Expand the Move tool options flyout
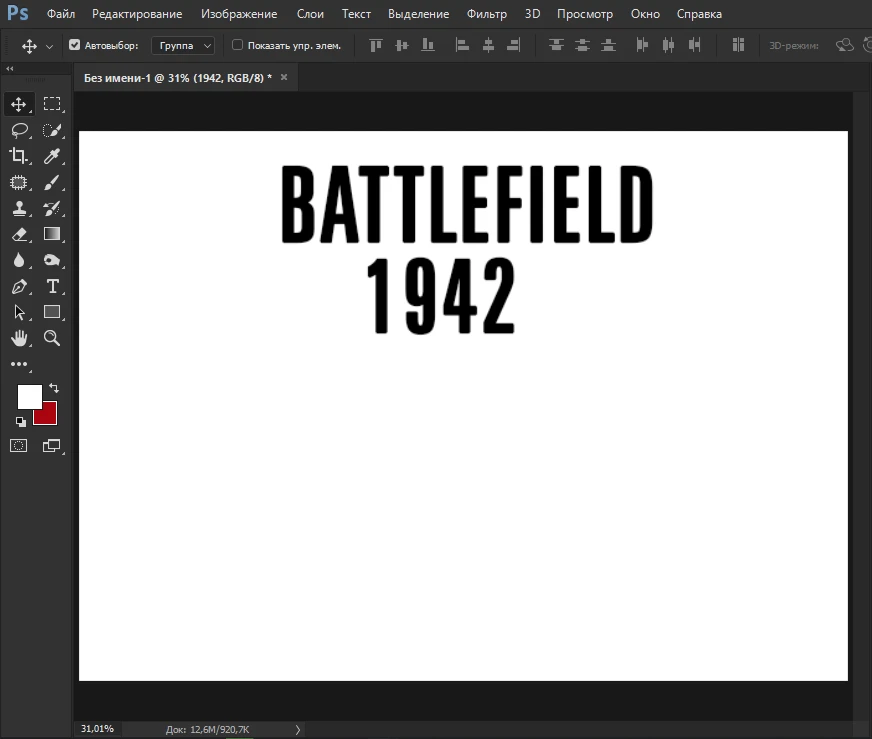872x739 pixels. coord(45,44)
